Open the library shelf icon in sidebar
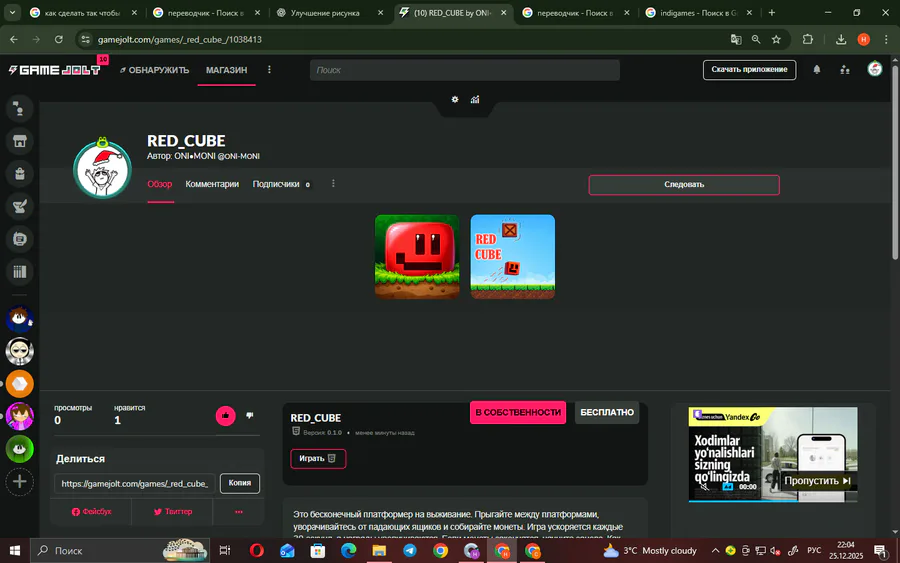The image size is (900, 563). tap(20, 271)
